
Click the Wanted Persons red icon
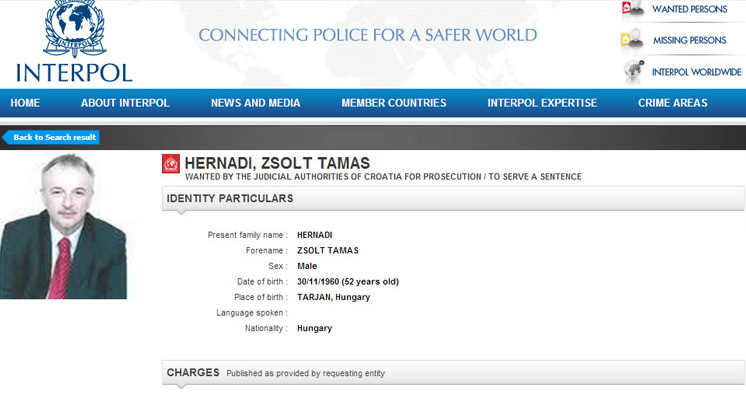pyautogui.click(x=633, y=9)
